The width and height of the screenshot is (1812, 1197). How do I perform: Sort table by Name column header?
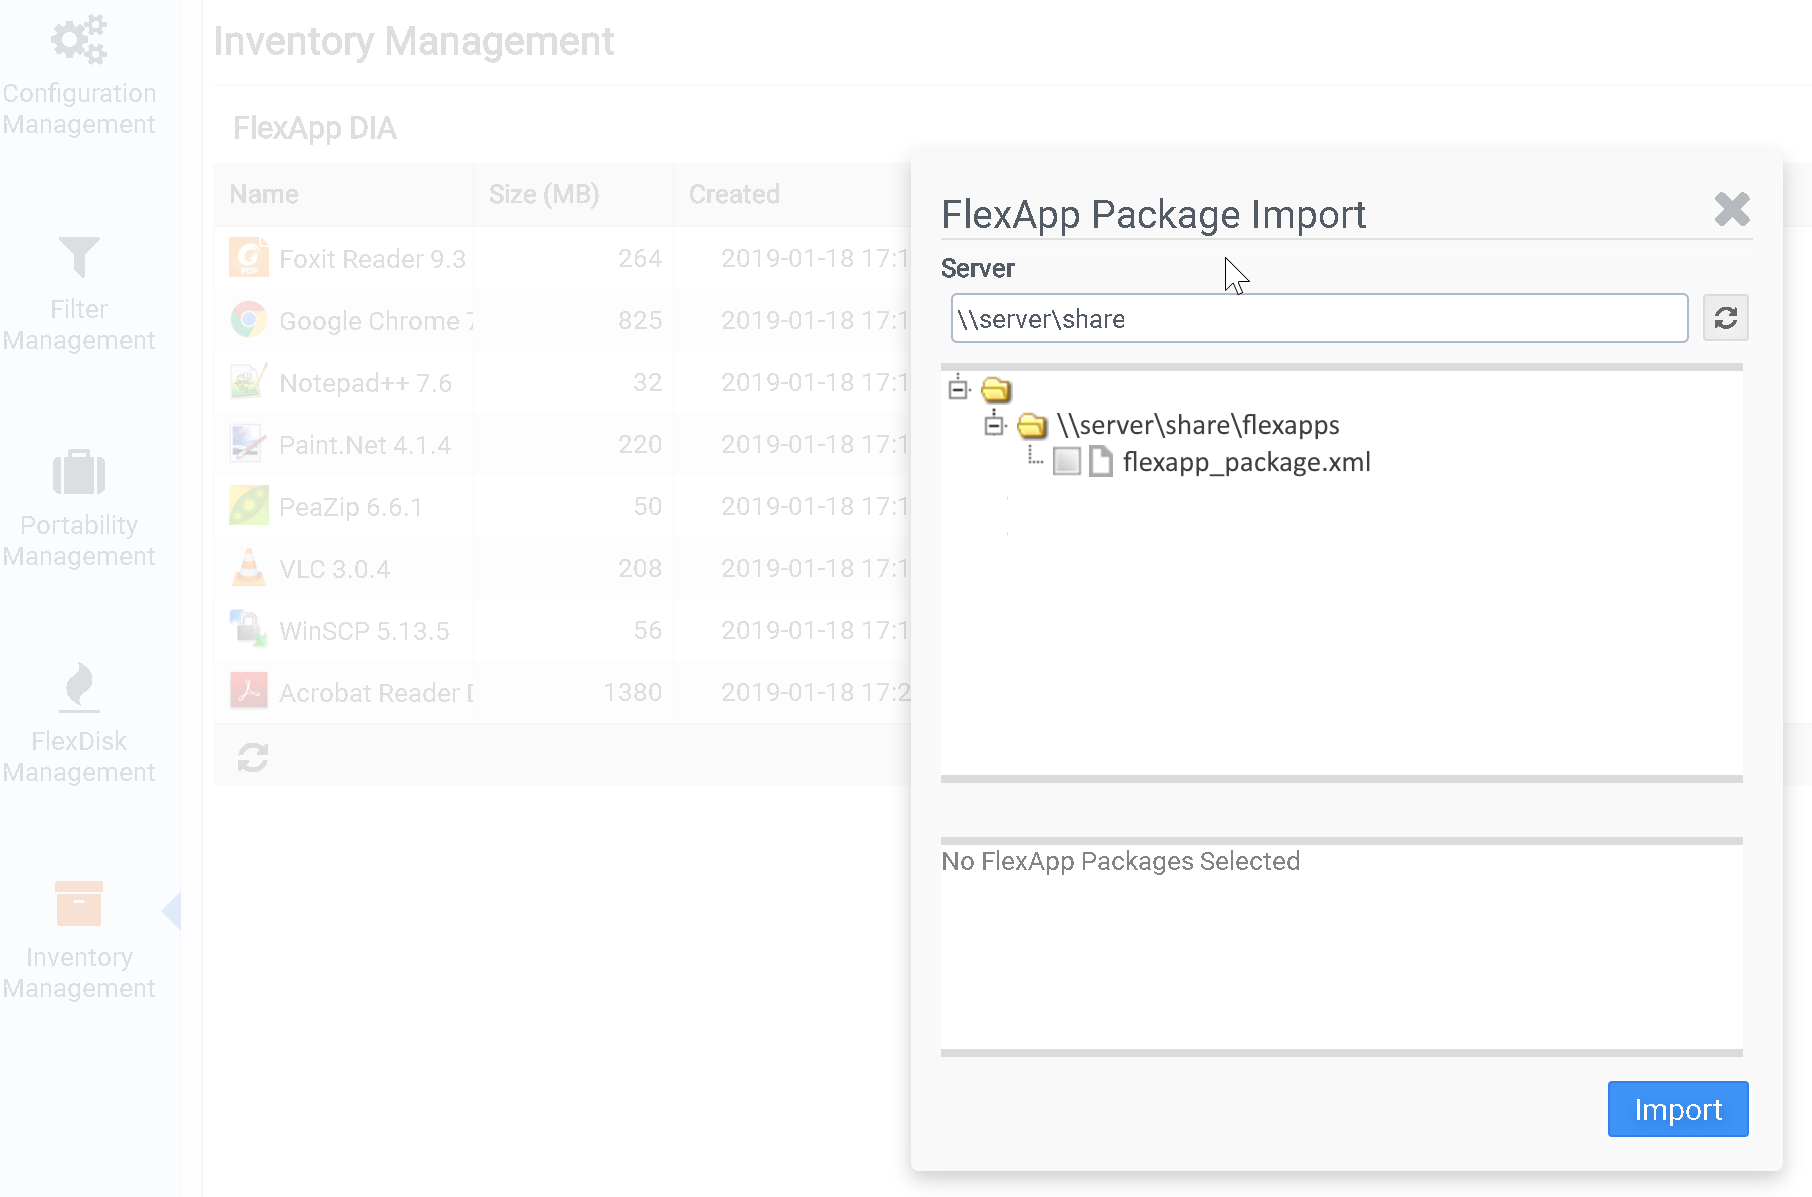pos(264,194)
